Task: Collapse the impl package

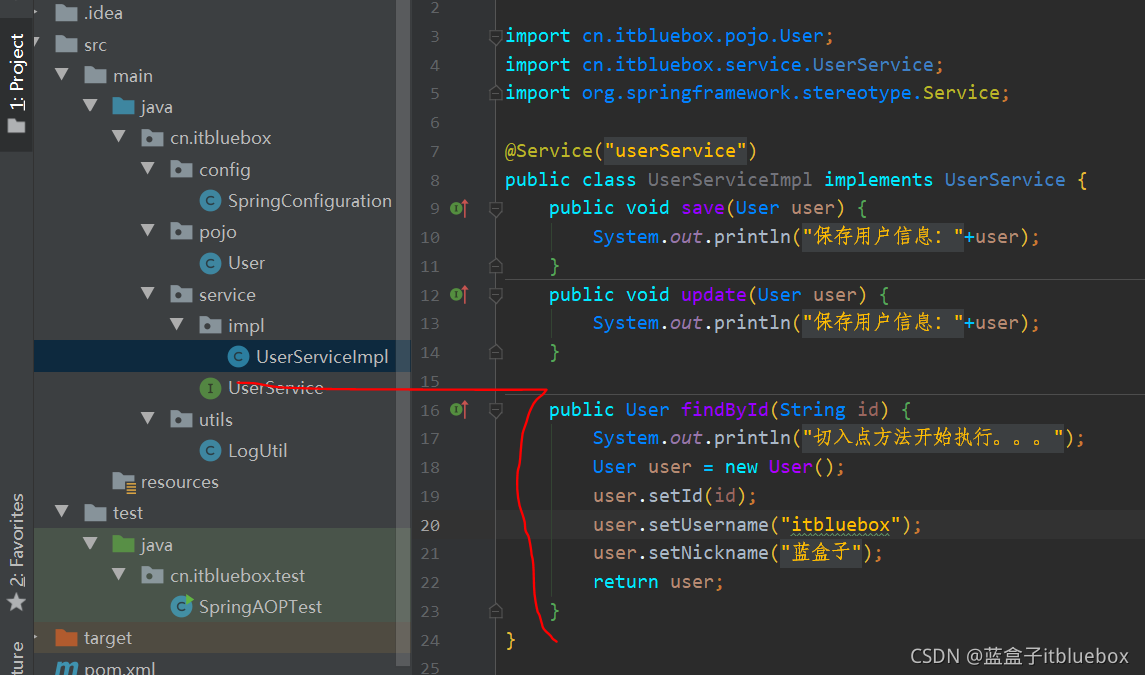Action: [177, 324]
